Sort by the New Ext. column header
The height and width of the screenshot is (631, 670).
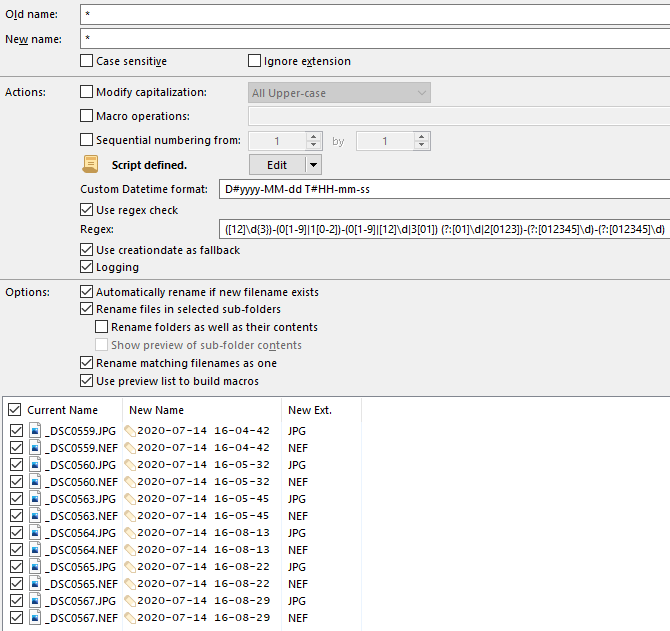click(310, 410)
